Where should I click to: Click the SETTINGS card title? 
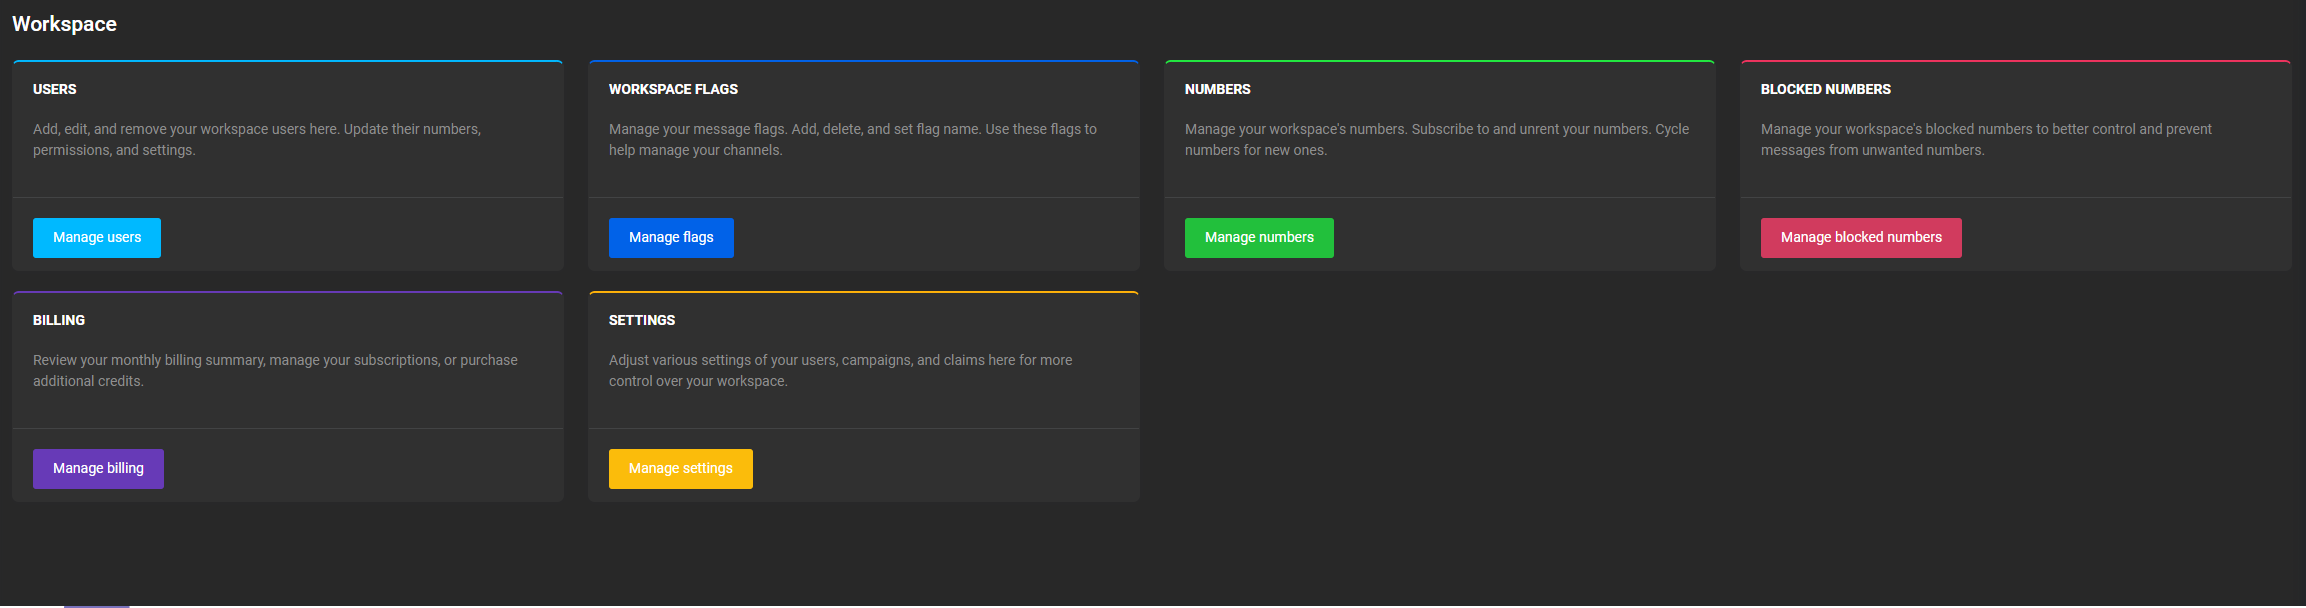click(x=642, y=320)
